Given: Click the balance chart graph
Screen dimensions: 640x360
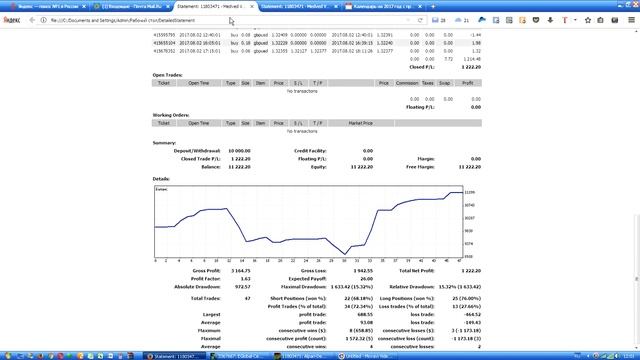Looking at the screenshot, I should pos(309,221).
